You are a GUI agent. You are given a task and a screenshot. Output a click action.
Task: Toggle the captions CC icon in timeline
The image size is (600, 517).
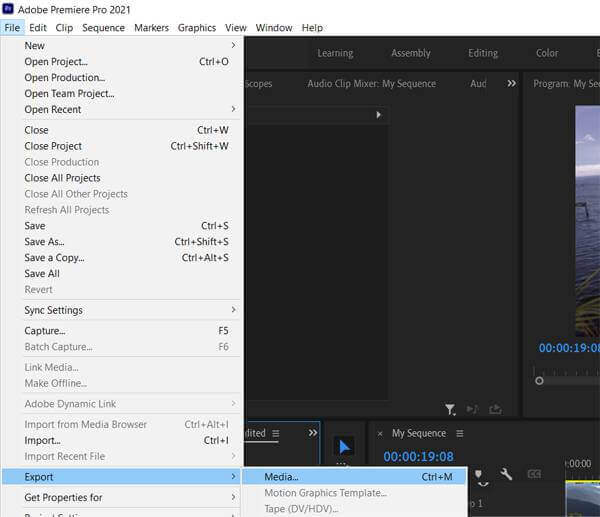click(x=534, y=475)
